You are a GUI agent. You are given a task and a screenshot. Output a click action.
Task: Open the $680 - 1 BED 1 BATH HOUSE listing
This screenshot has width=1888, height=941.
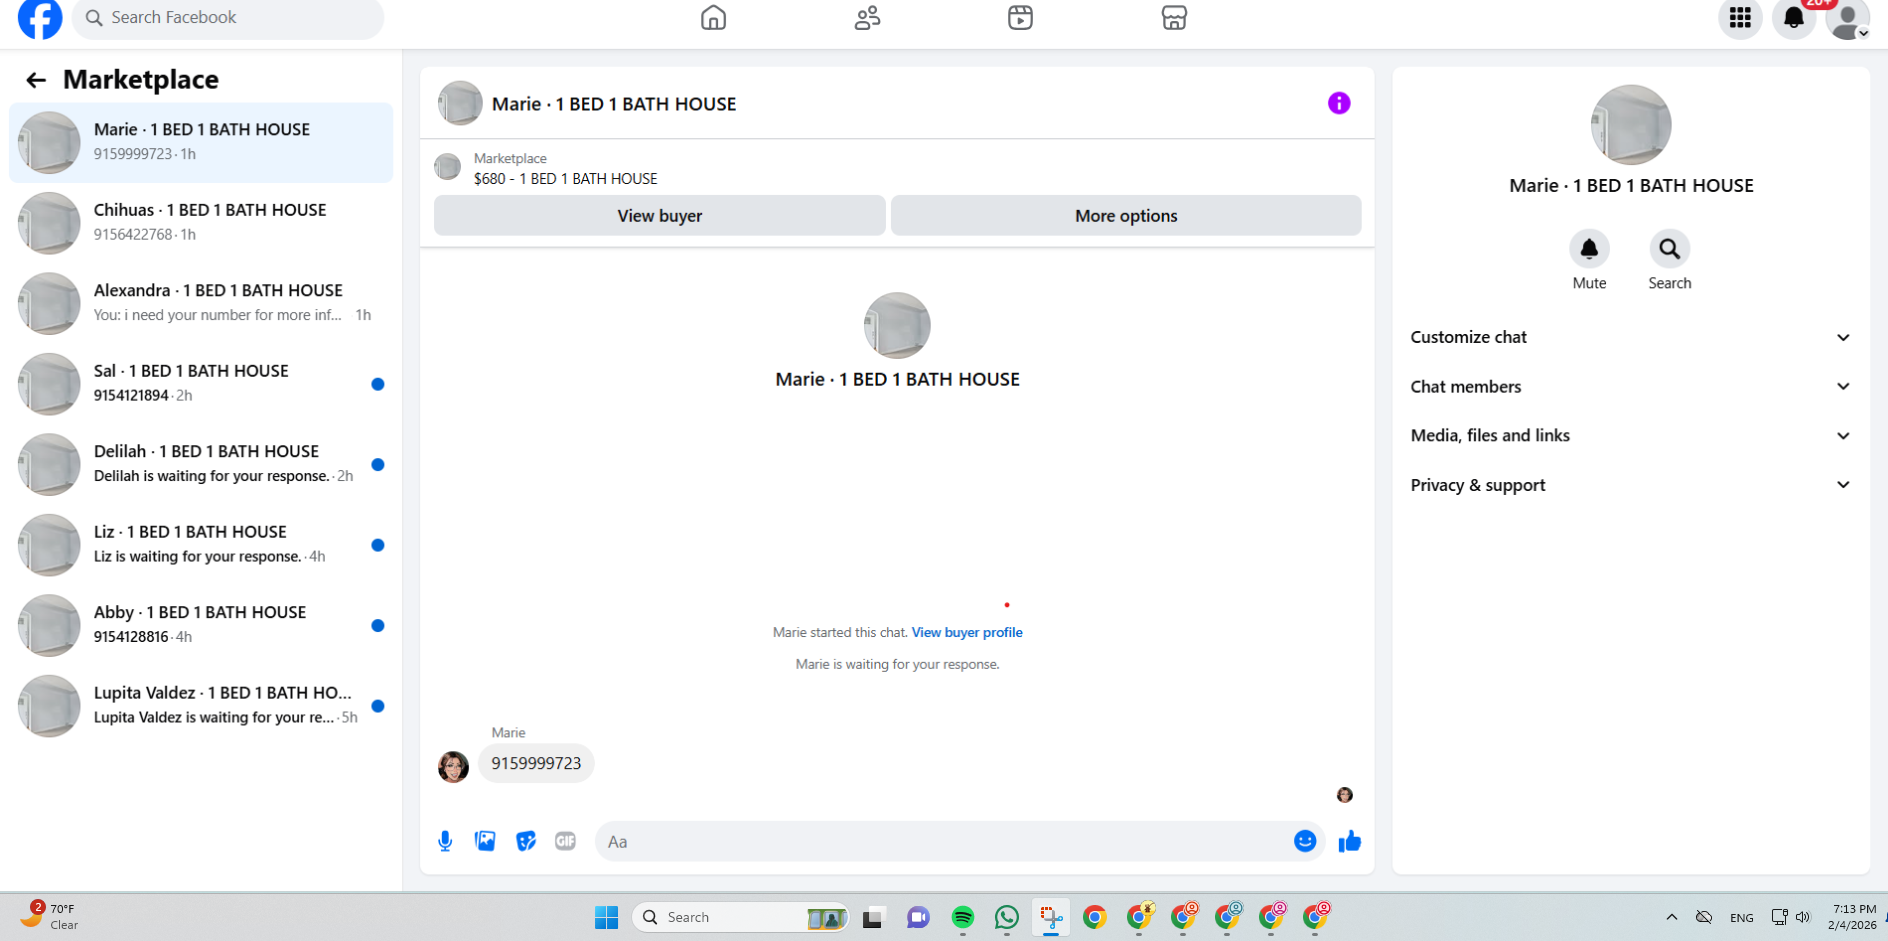(x=565, y=179)
